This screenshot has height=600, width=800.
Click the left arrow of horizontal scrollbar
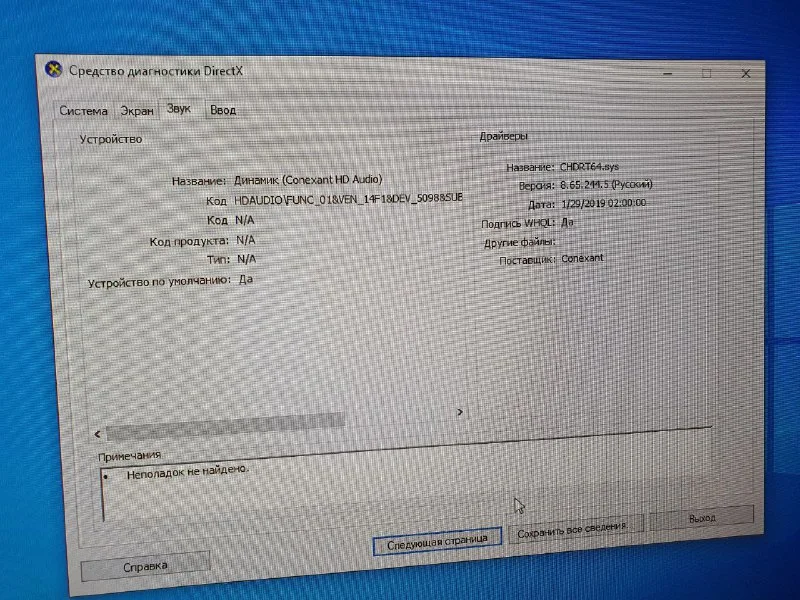coord(97,433)
